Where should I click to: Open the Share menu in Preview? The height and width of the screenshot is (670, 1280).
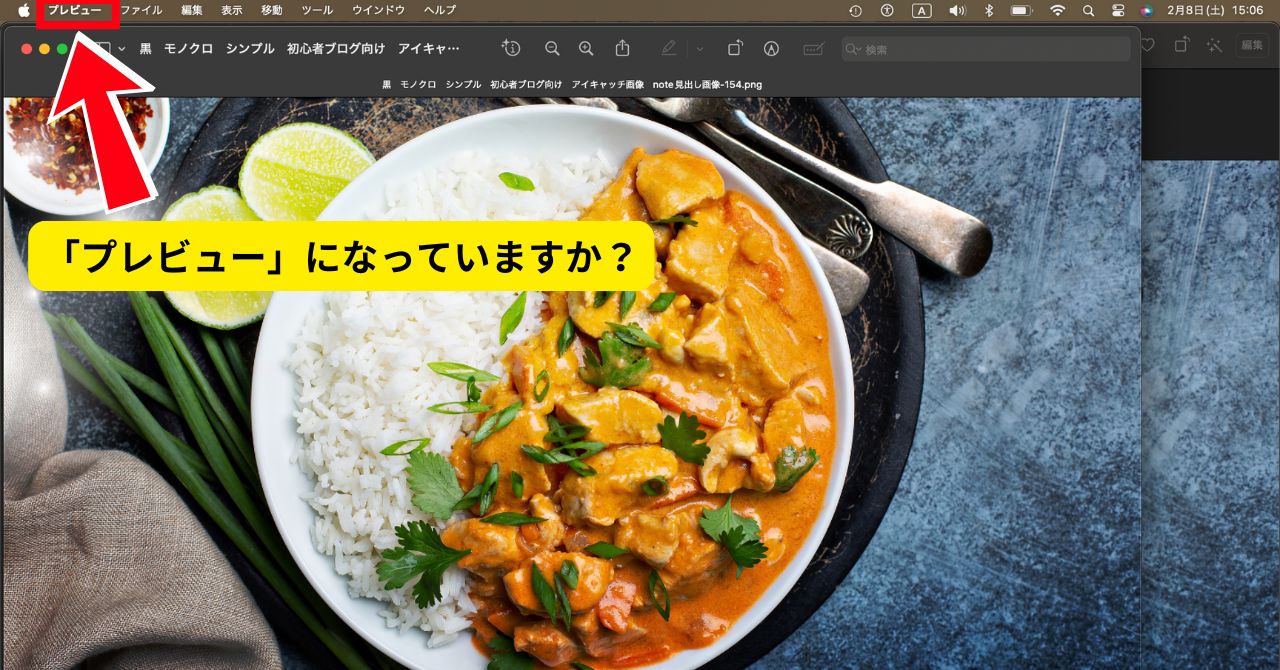pos(622,48)
